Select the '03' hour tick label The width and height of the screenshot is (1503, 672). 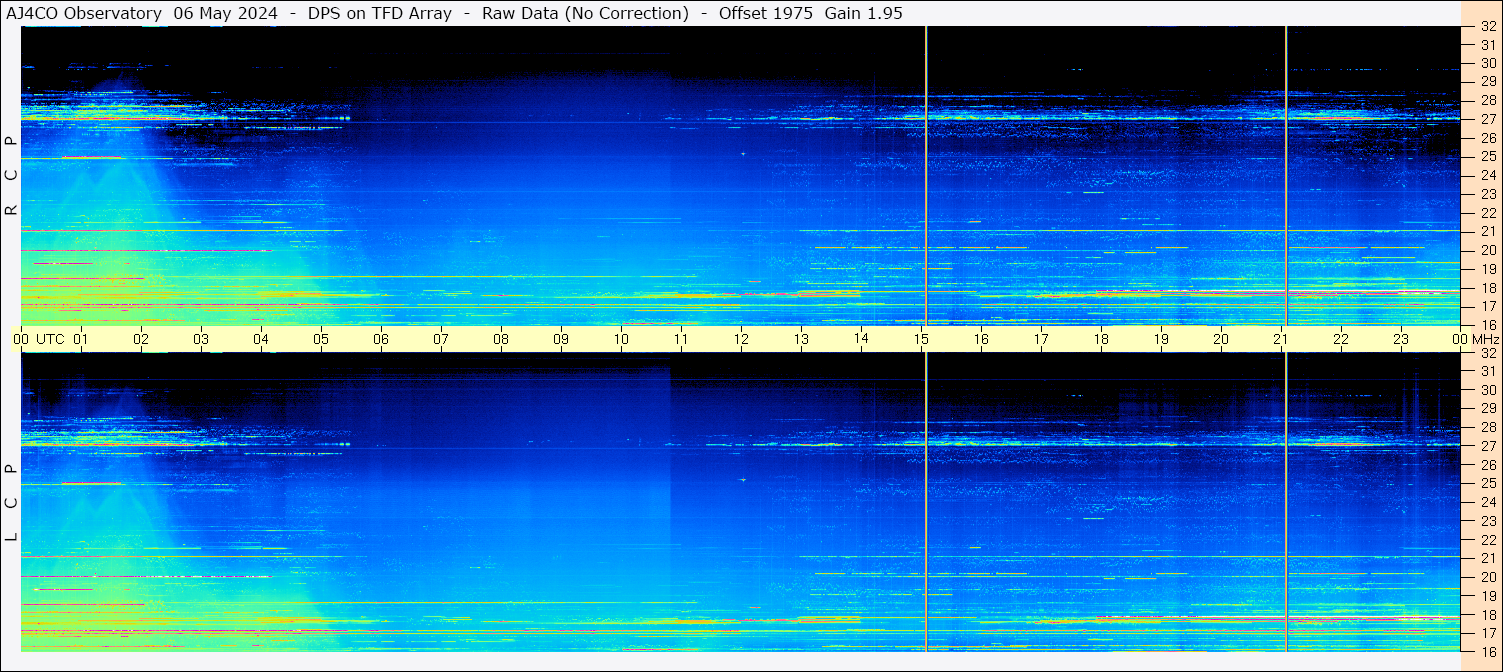(201, 339)
